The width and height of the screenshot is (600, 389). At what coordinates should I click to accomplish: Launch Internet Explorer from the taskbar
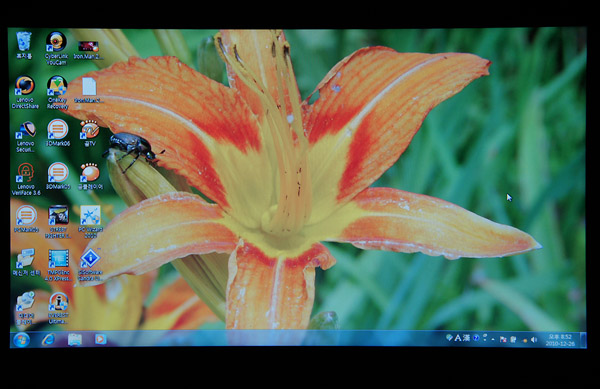pos(49,339)
